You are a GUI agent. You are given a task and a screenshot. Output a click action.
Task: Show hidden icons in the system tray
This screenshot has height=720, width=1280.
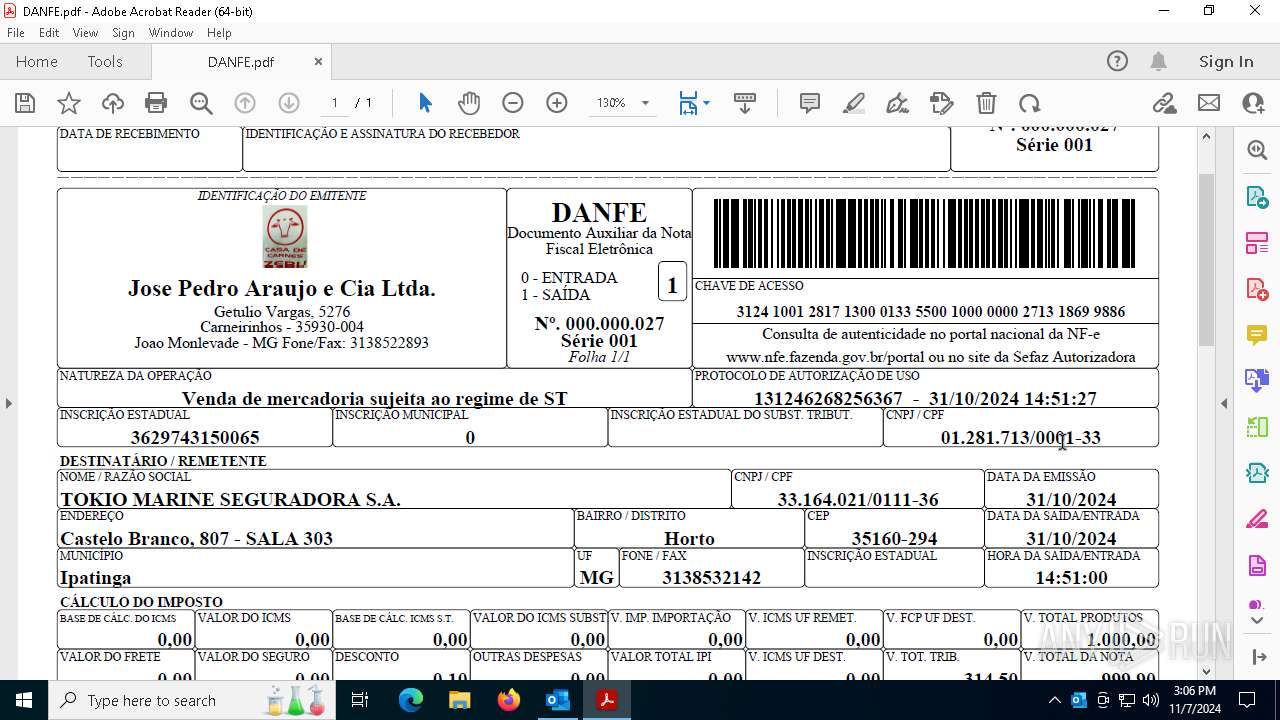coord(1054,700)
